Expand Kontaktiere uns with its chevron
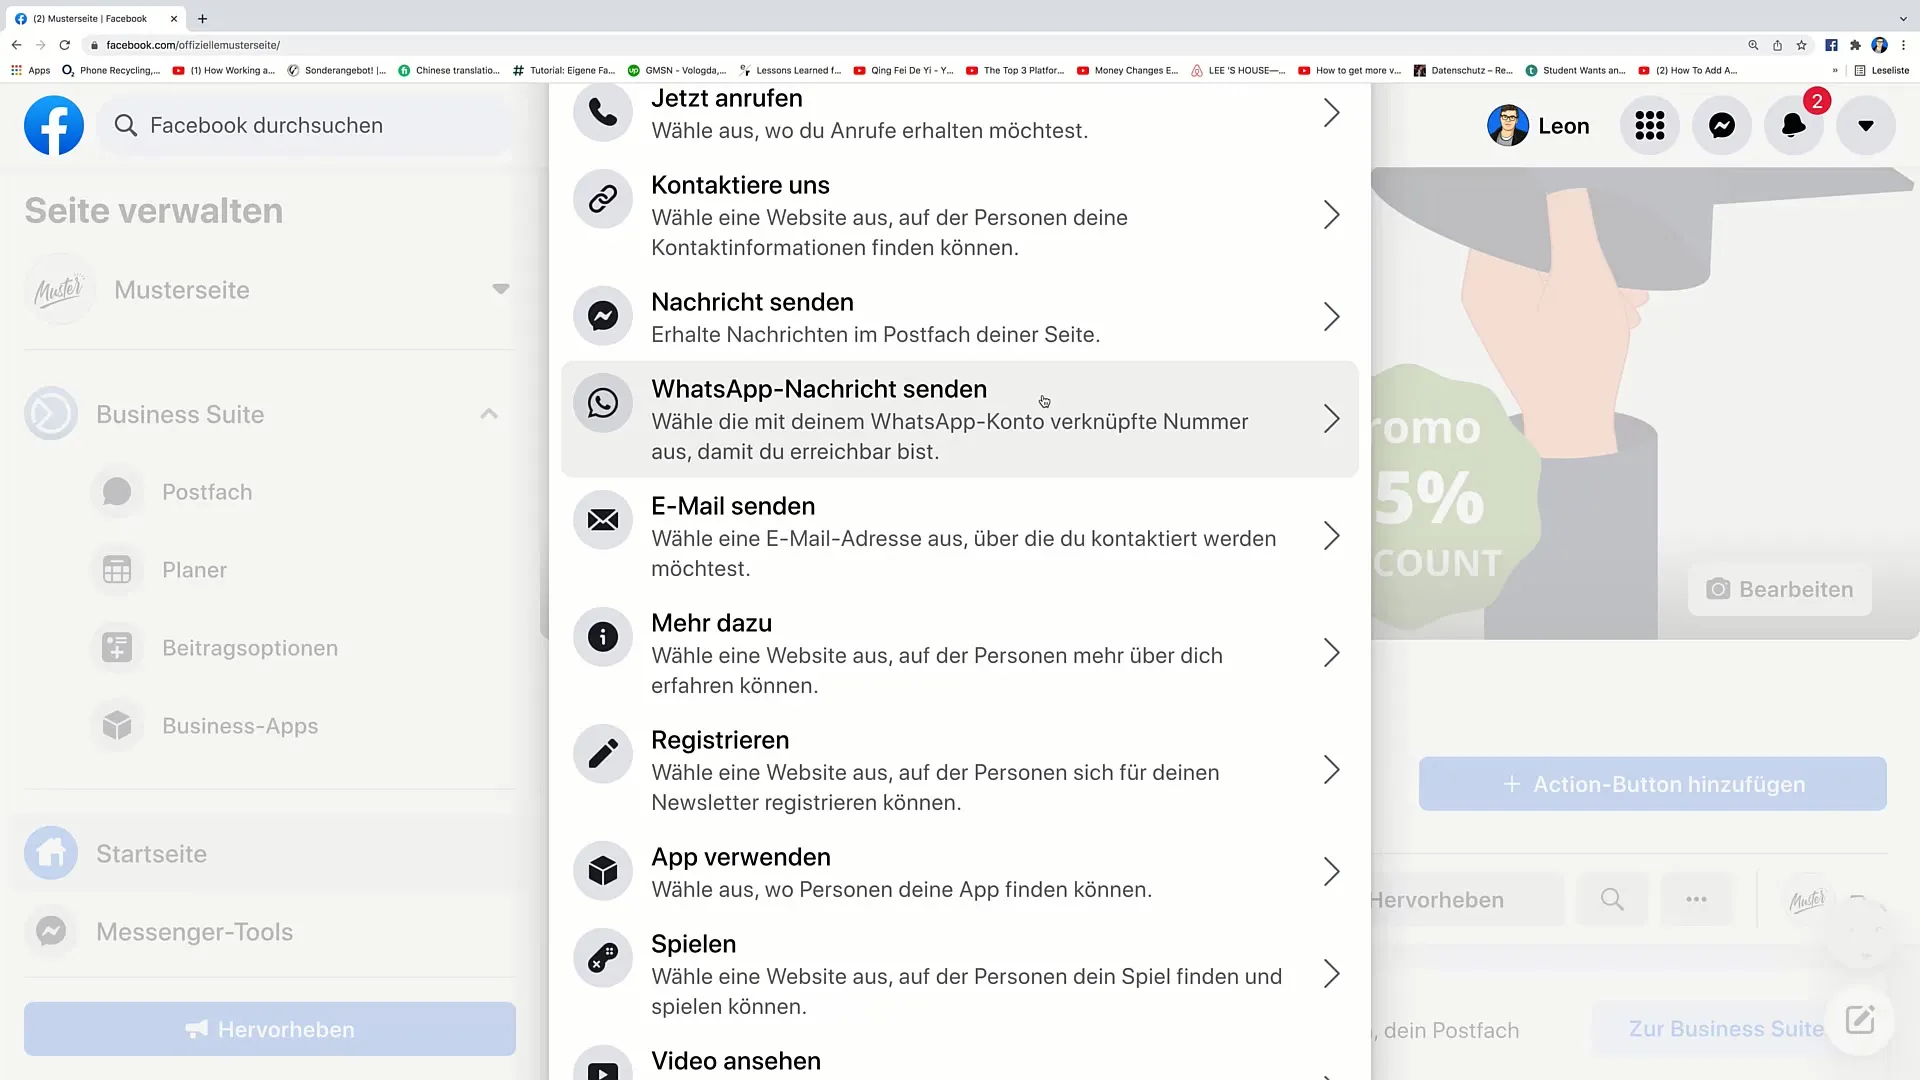This screenshot has height=1080, width=1920. [1331, 215]
